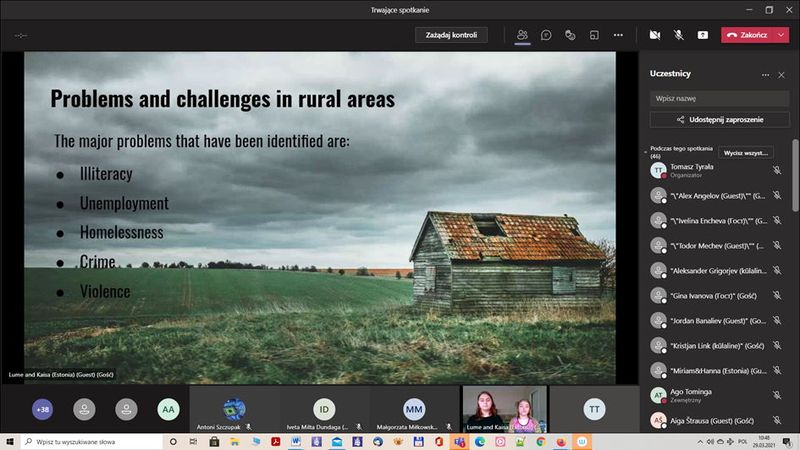Select Antoni Szczupak participant tile
The width and height of the screenshot is (800, 450).
(x=234, y=409)
